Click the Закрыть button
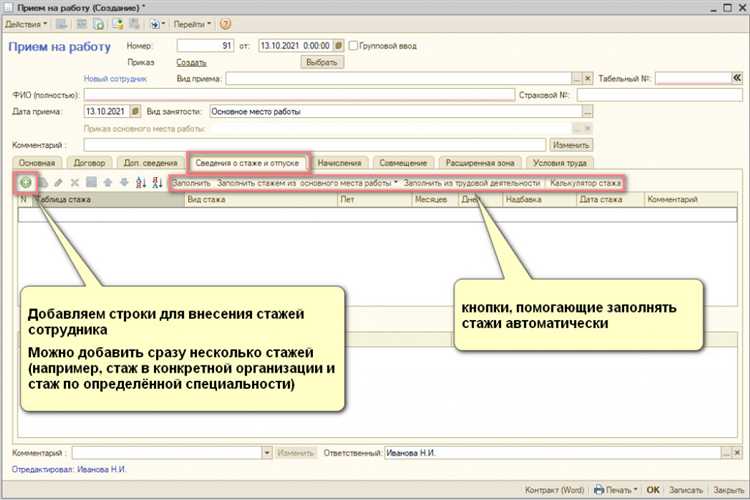Viewport: 750px width, 500px height. tap(728, 490)
